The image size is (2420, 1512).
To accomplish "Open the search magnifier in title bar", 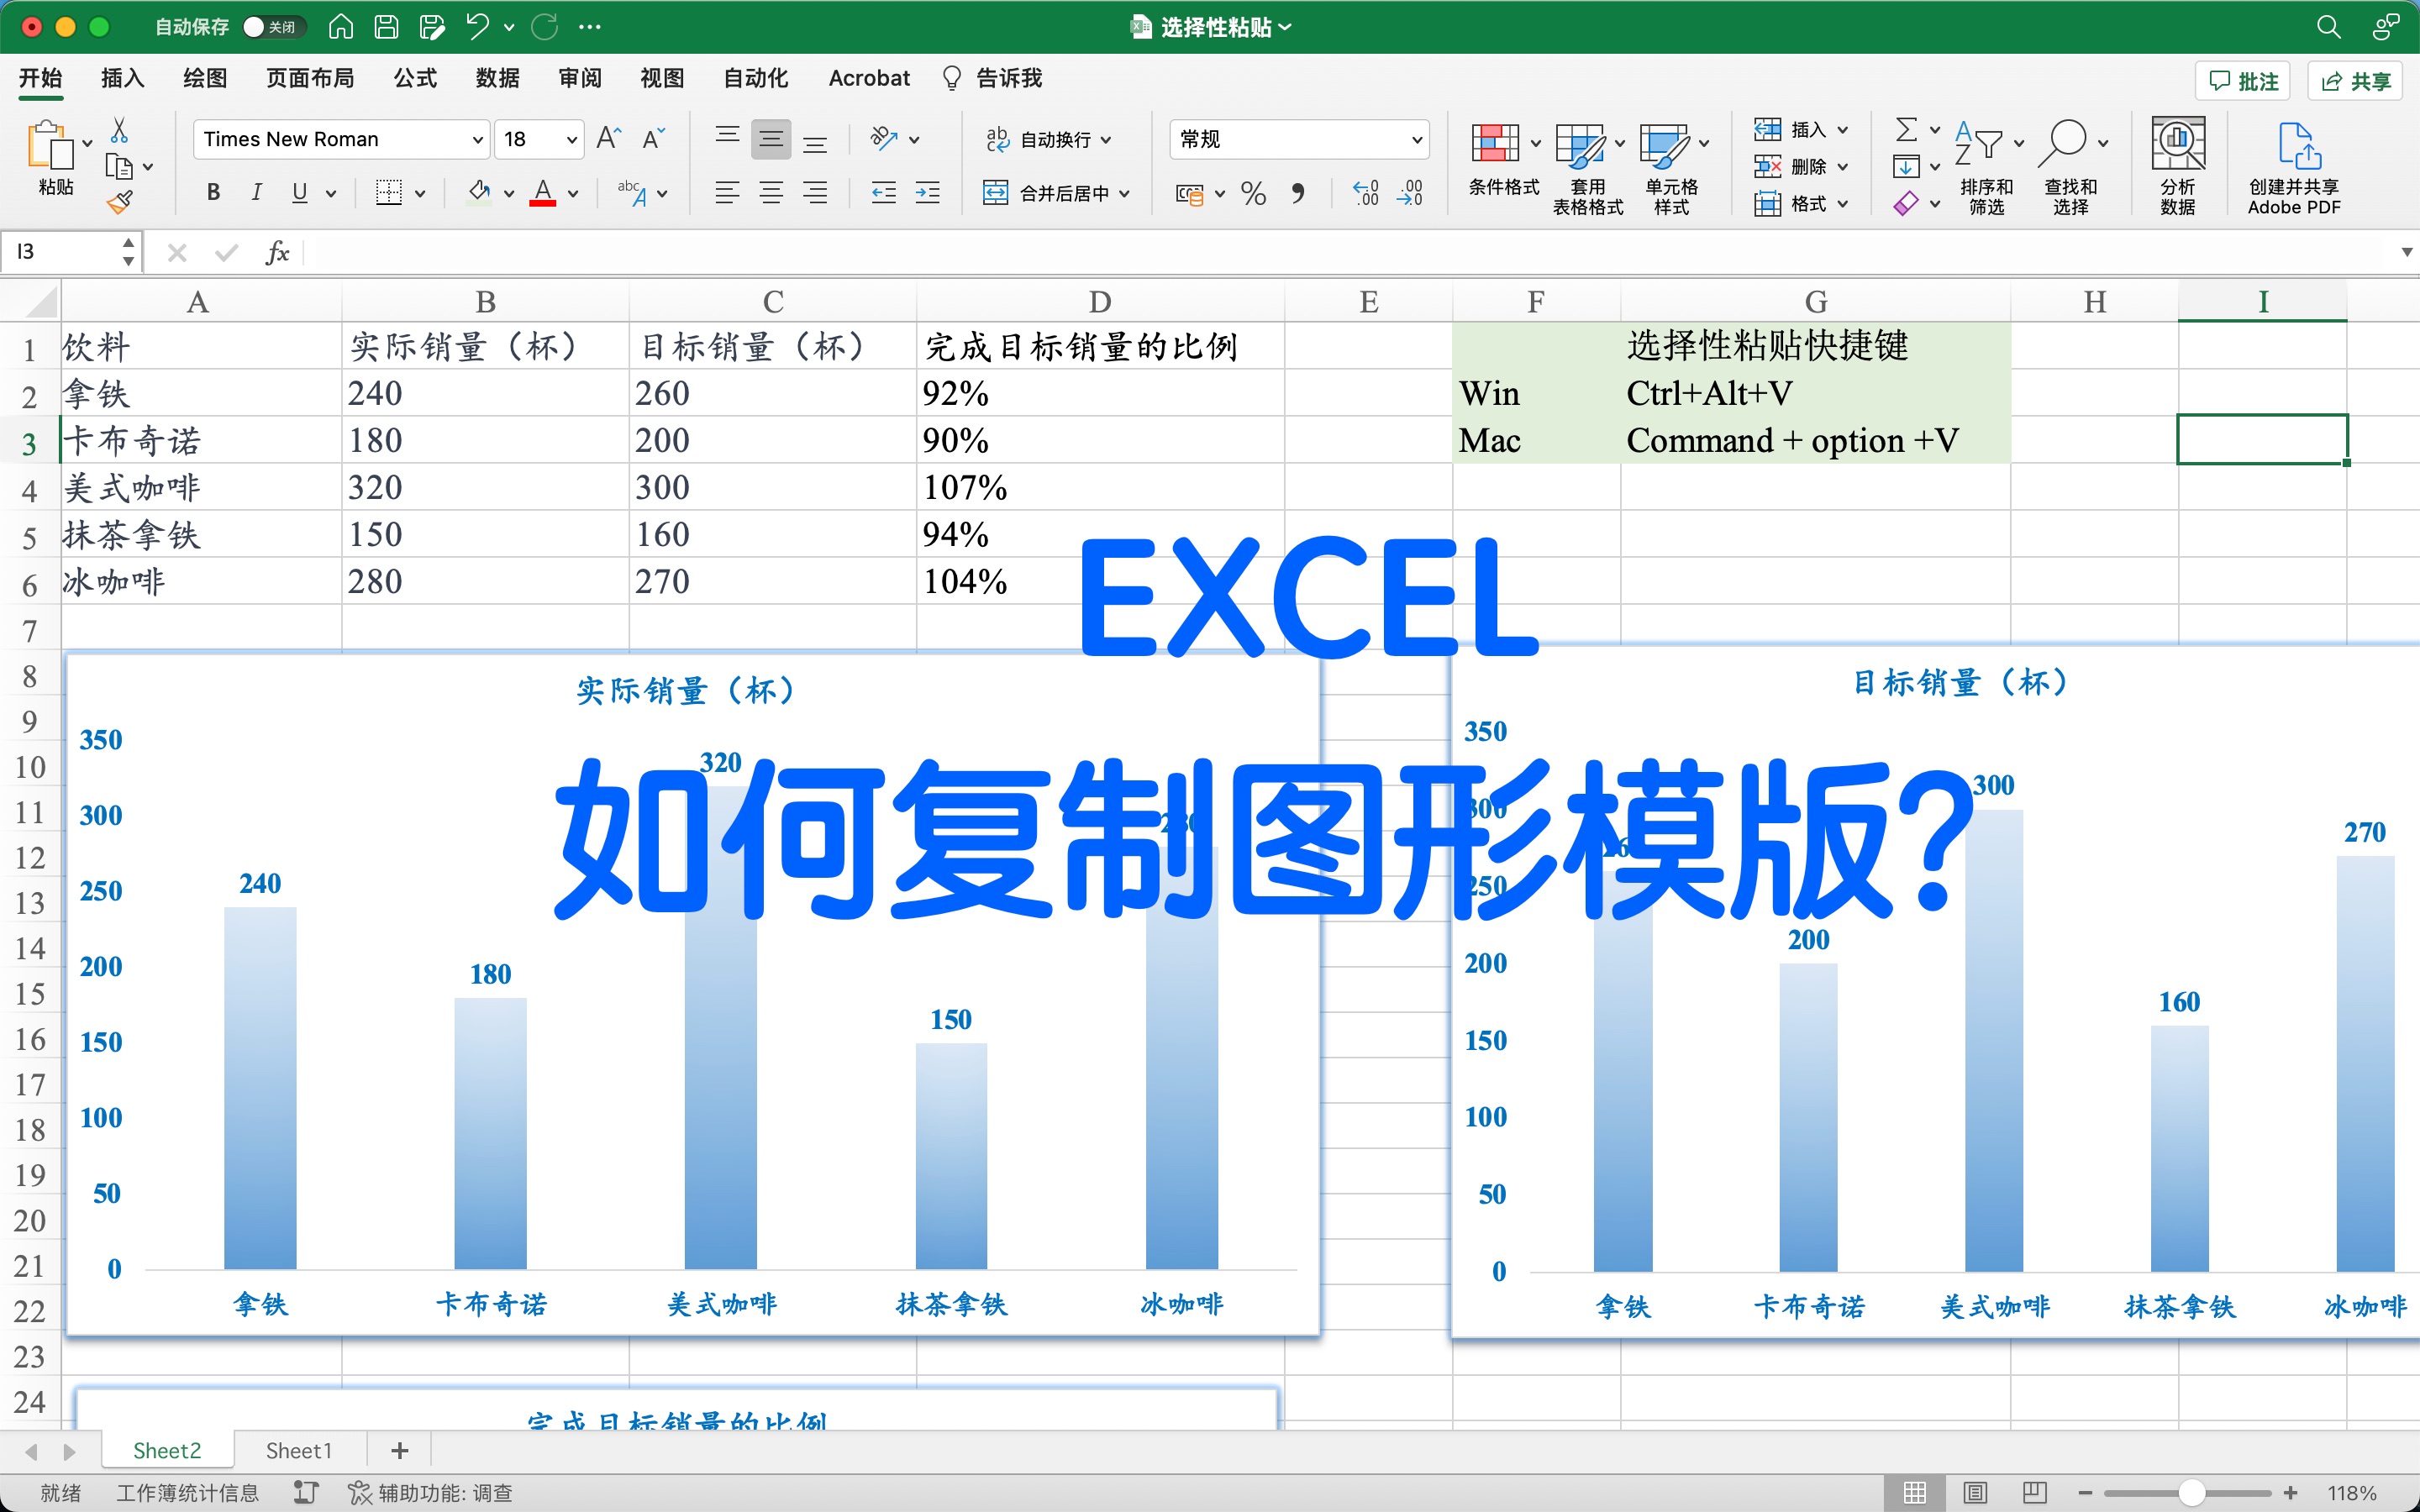I will click(x=2329, y=27).
